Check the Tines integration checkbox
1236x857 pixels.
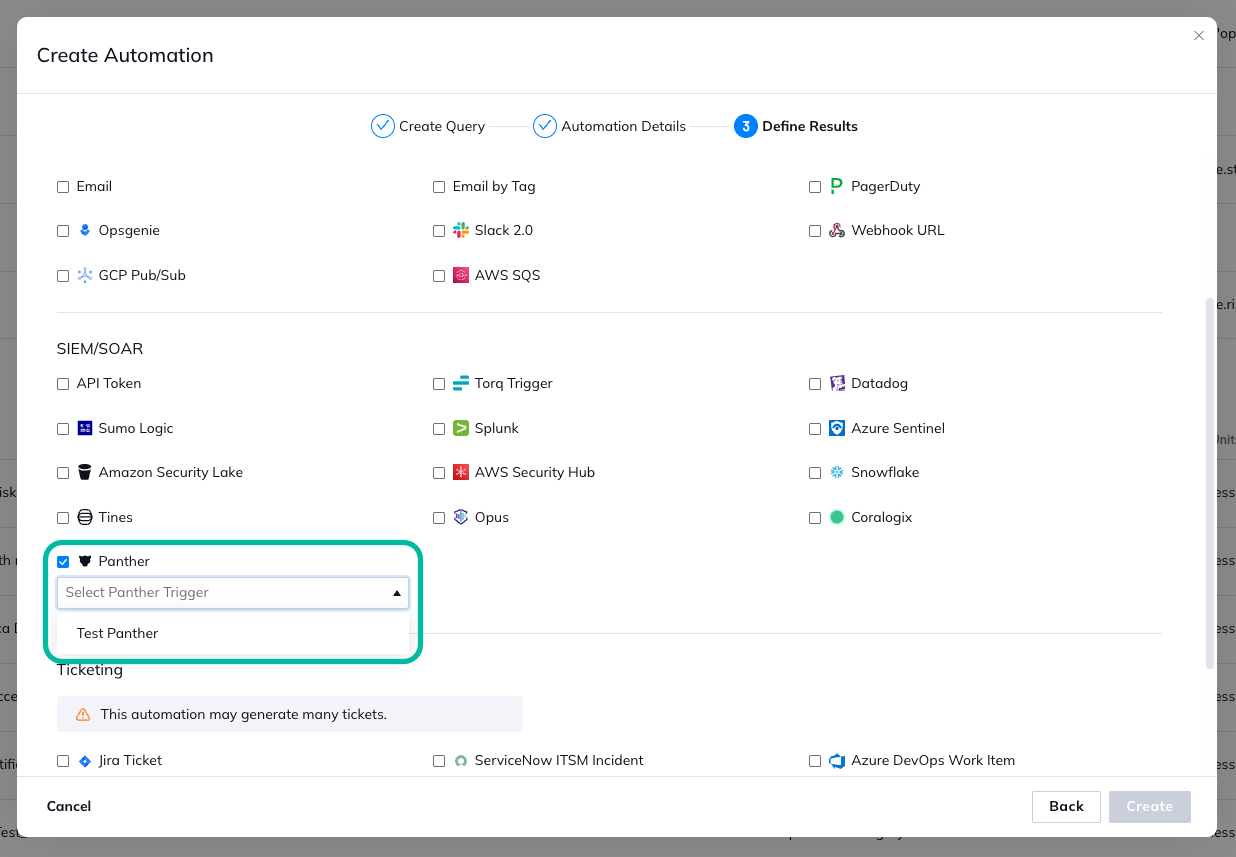(x=63, y=517)
